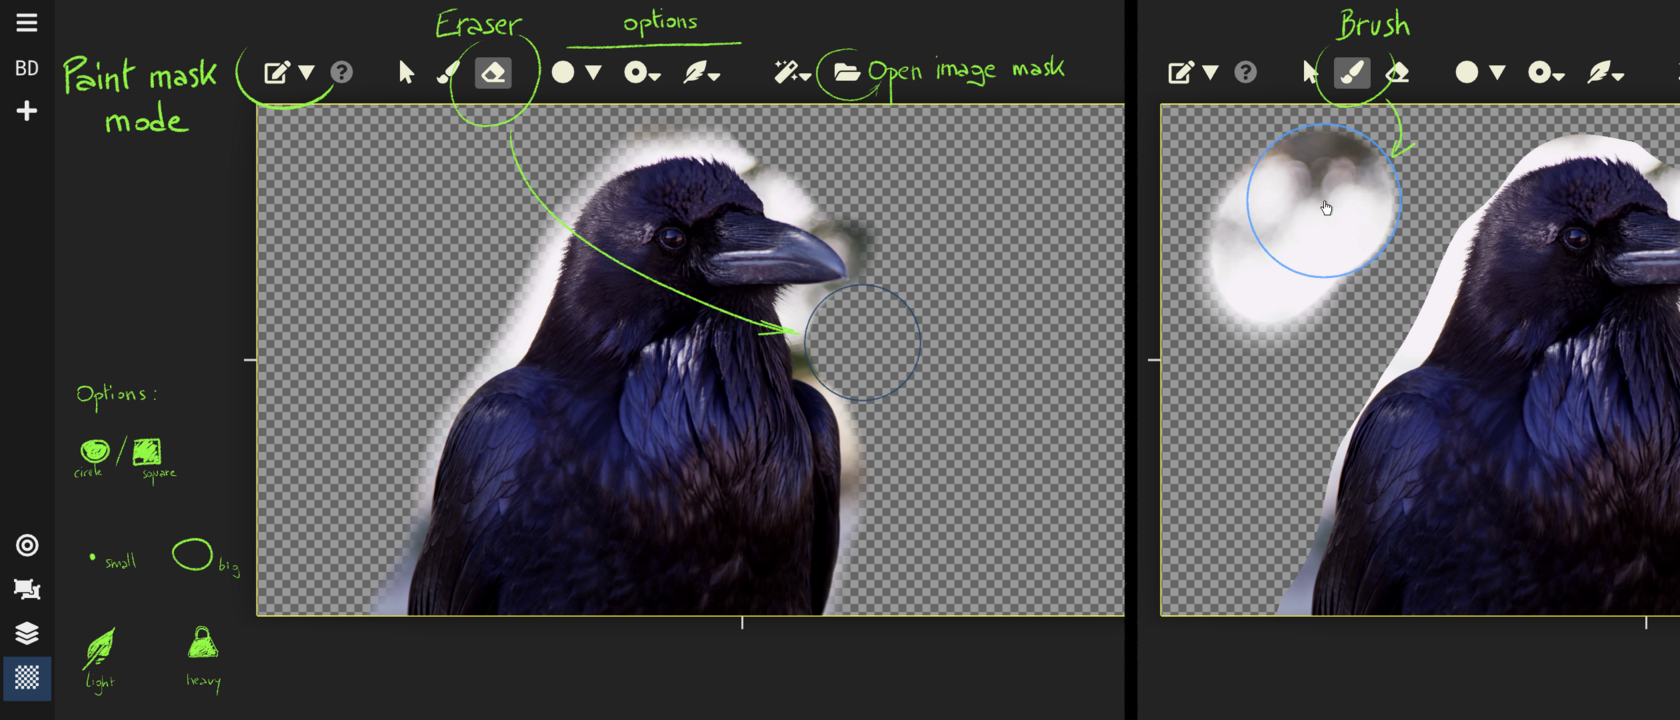Open the hamburger menu
This screenshot has height=720, width=1680.
pyautogui.click(x=27, y=23)
